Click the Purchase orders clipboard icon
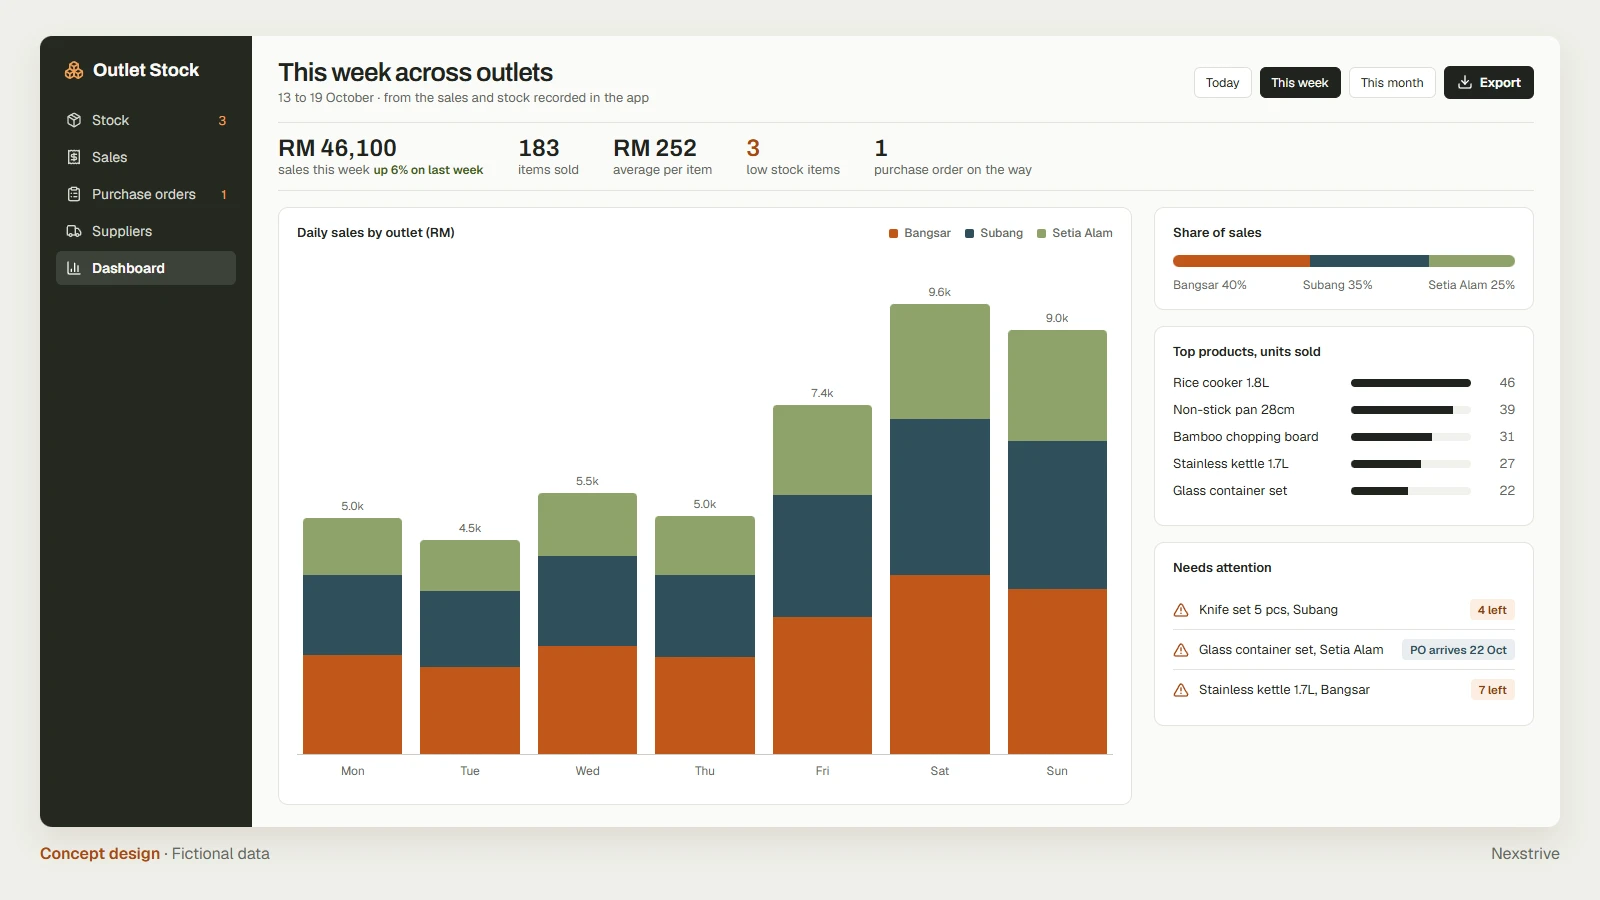 pyautogui.click(x=74, y=194)
